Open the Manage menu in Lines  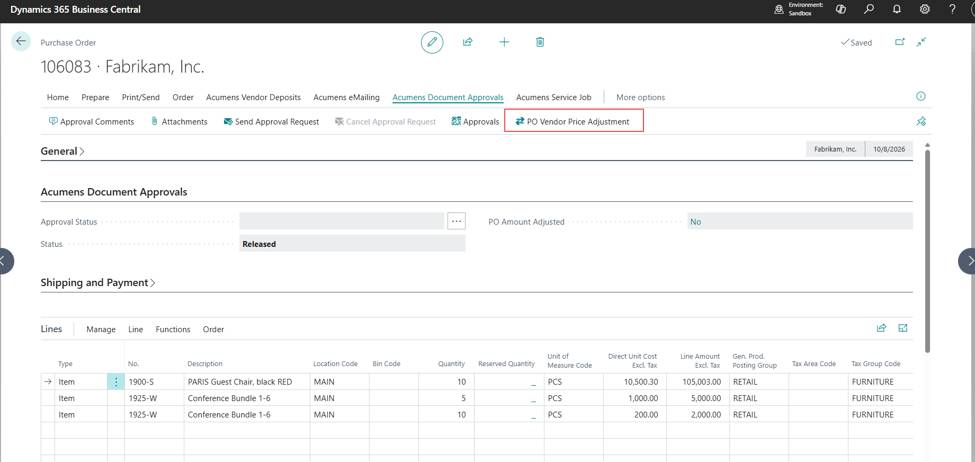click(x=101, y=329)
